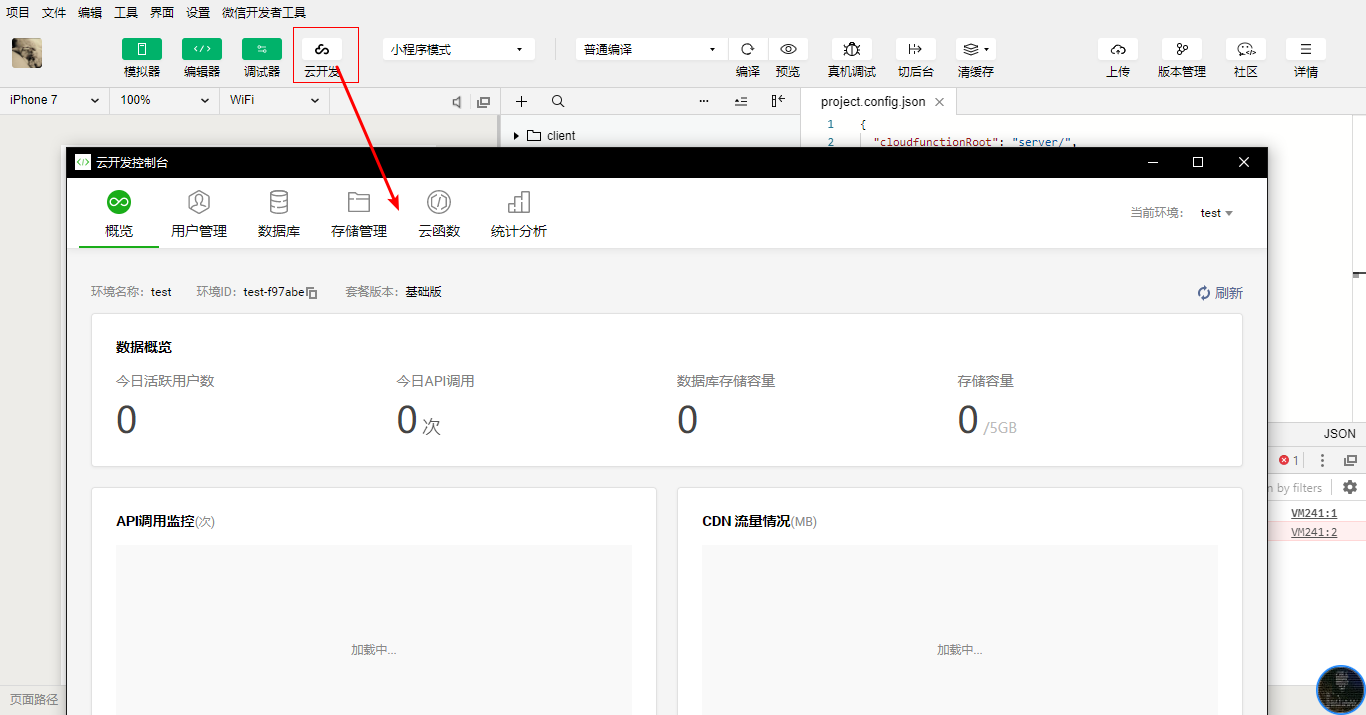The height and width of the screenshot is (715, 1366).
Task: Open the 普通编译 compile mode dropdown
Action: coord(650,49)
